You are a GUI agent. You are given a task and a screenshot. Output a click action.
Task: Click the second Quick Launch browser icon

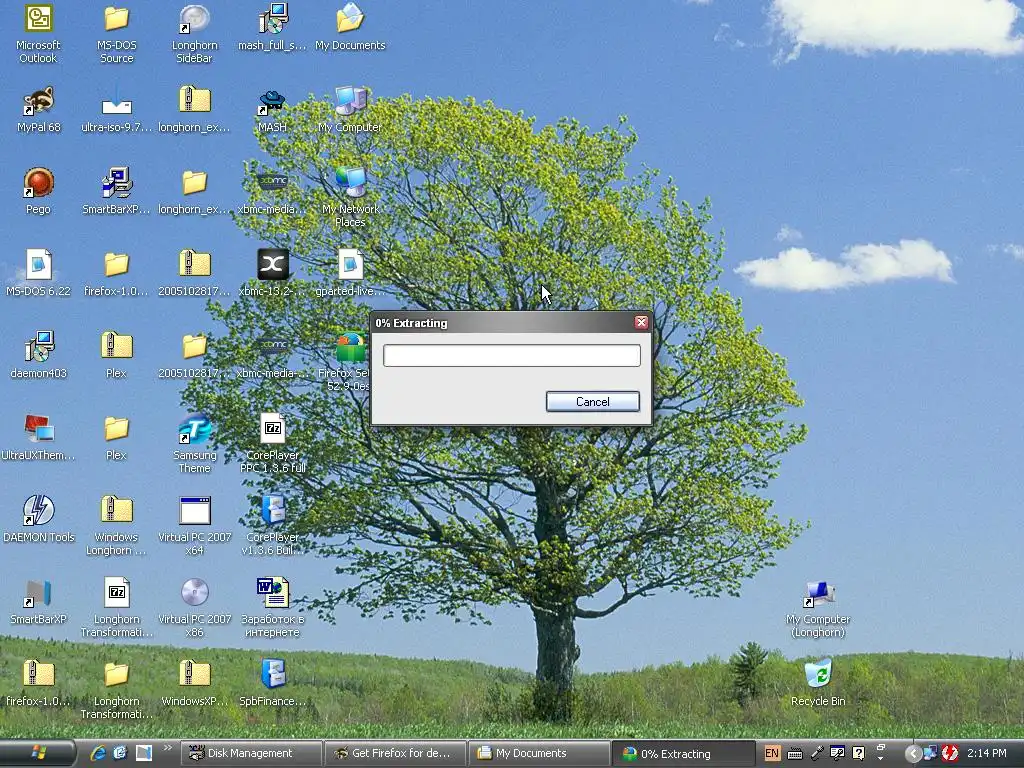pos(120,753)
